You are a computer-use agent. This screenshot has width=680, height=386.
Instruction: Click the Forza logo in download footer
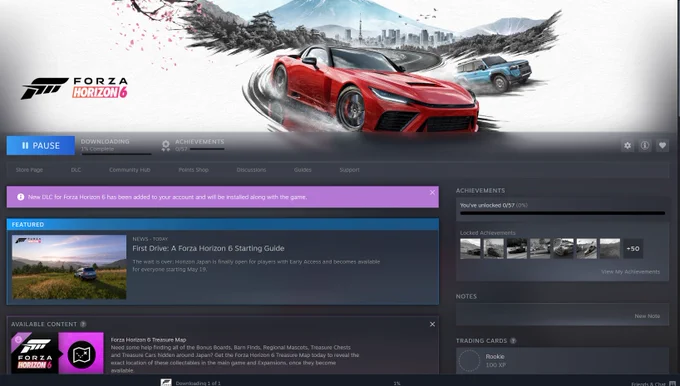click(x=166, y=383)
